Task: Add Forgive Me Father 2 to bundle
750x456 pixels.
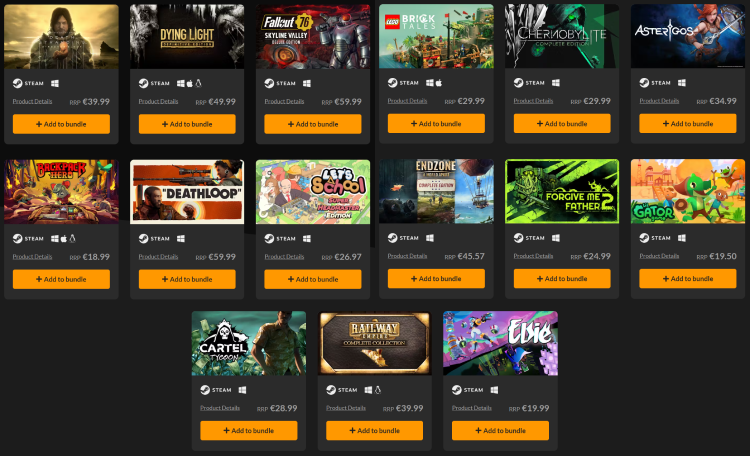Action: (x=562, y=278)
